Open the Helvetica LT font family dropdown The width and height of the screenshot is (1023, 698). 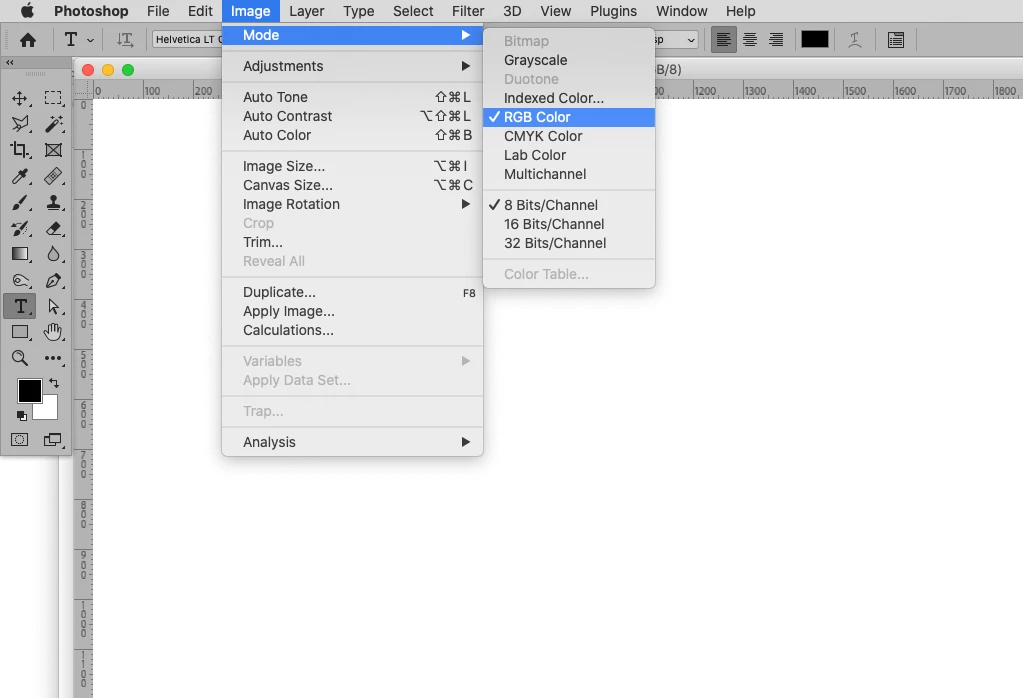click(x=187, y=40)
